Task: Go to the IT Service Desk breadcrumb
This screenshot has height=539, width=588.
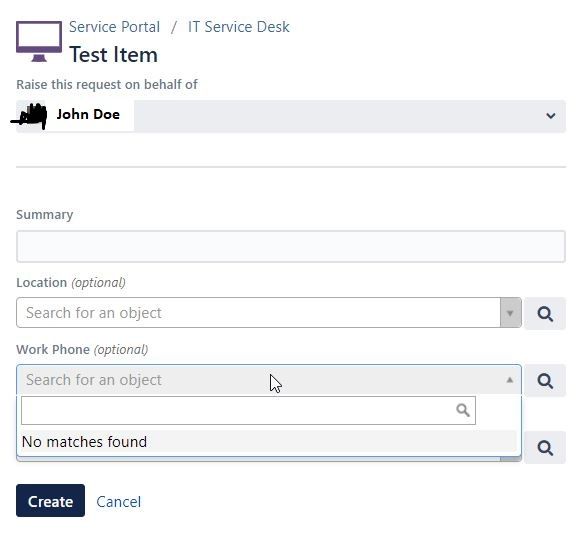Action: 238,27
